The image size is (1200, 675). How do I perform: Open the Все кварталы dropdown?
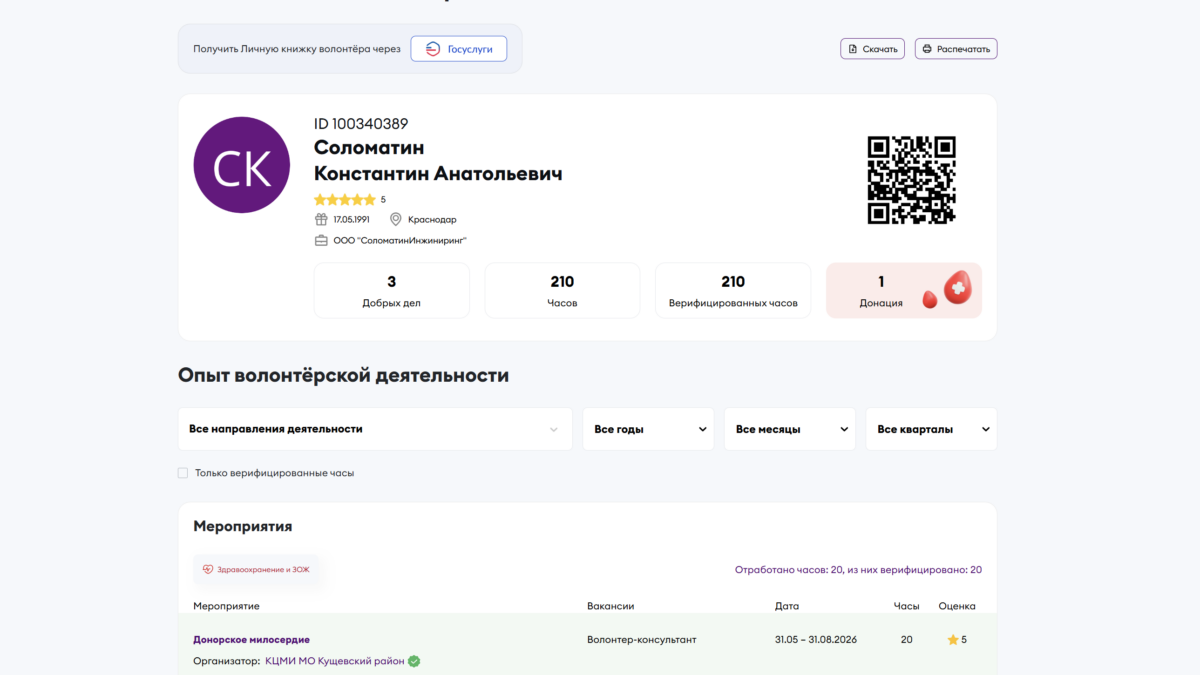[931, 429]
